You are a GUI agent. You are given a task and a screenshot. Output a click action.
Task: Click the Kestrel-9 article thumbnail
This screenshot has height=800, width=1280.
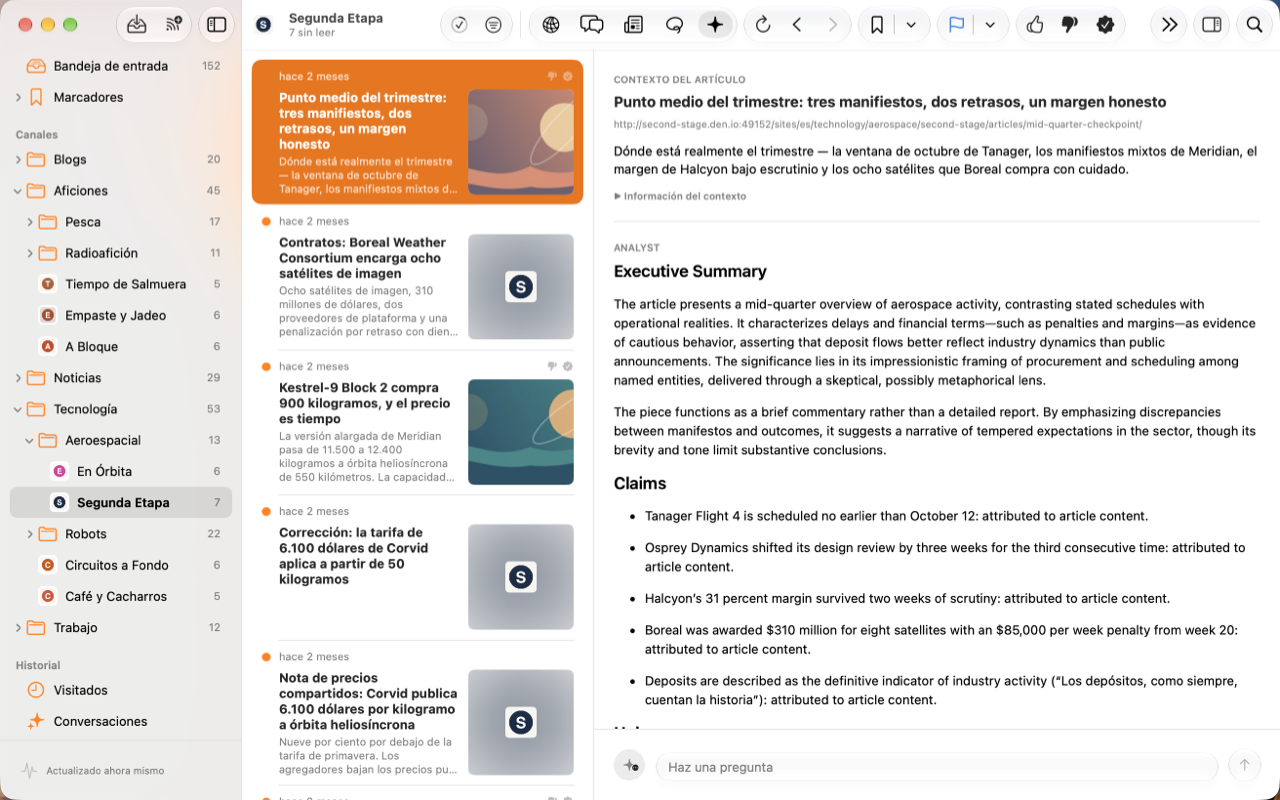(521, 432)
